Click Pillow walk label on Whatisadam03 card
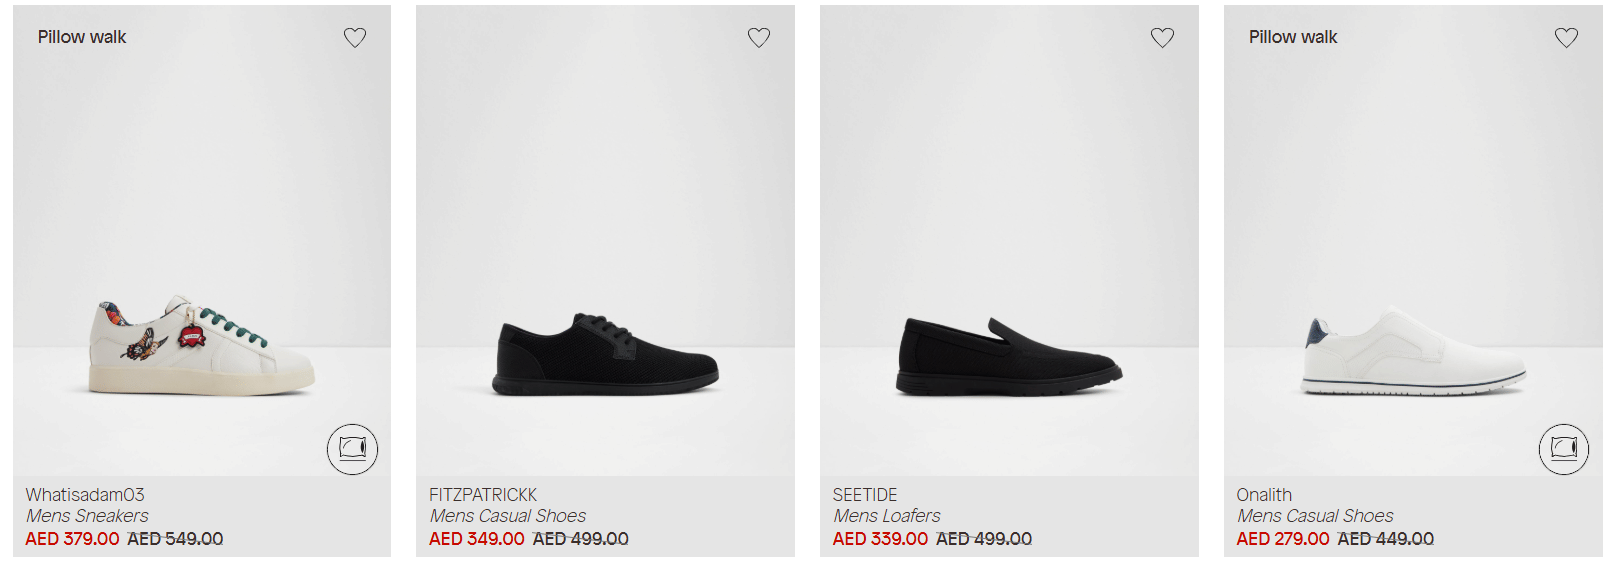Image resolution: width=1616 pixels, height=565 pixels. click(82, 37)
